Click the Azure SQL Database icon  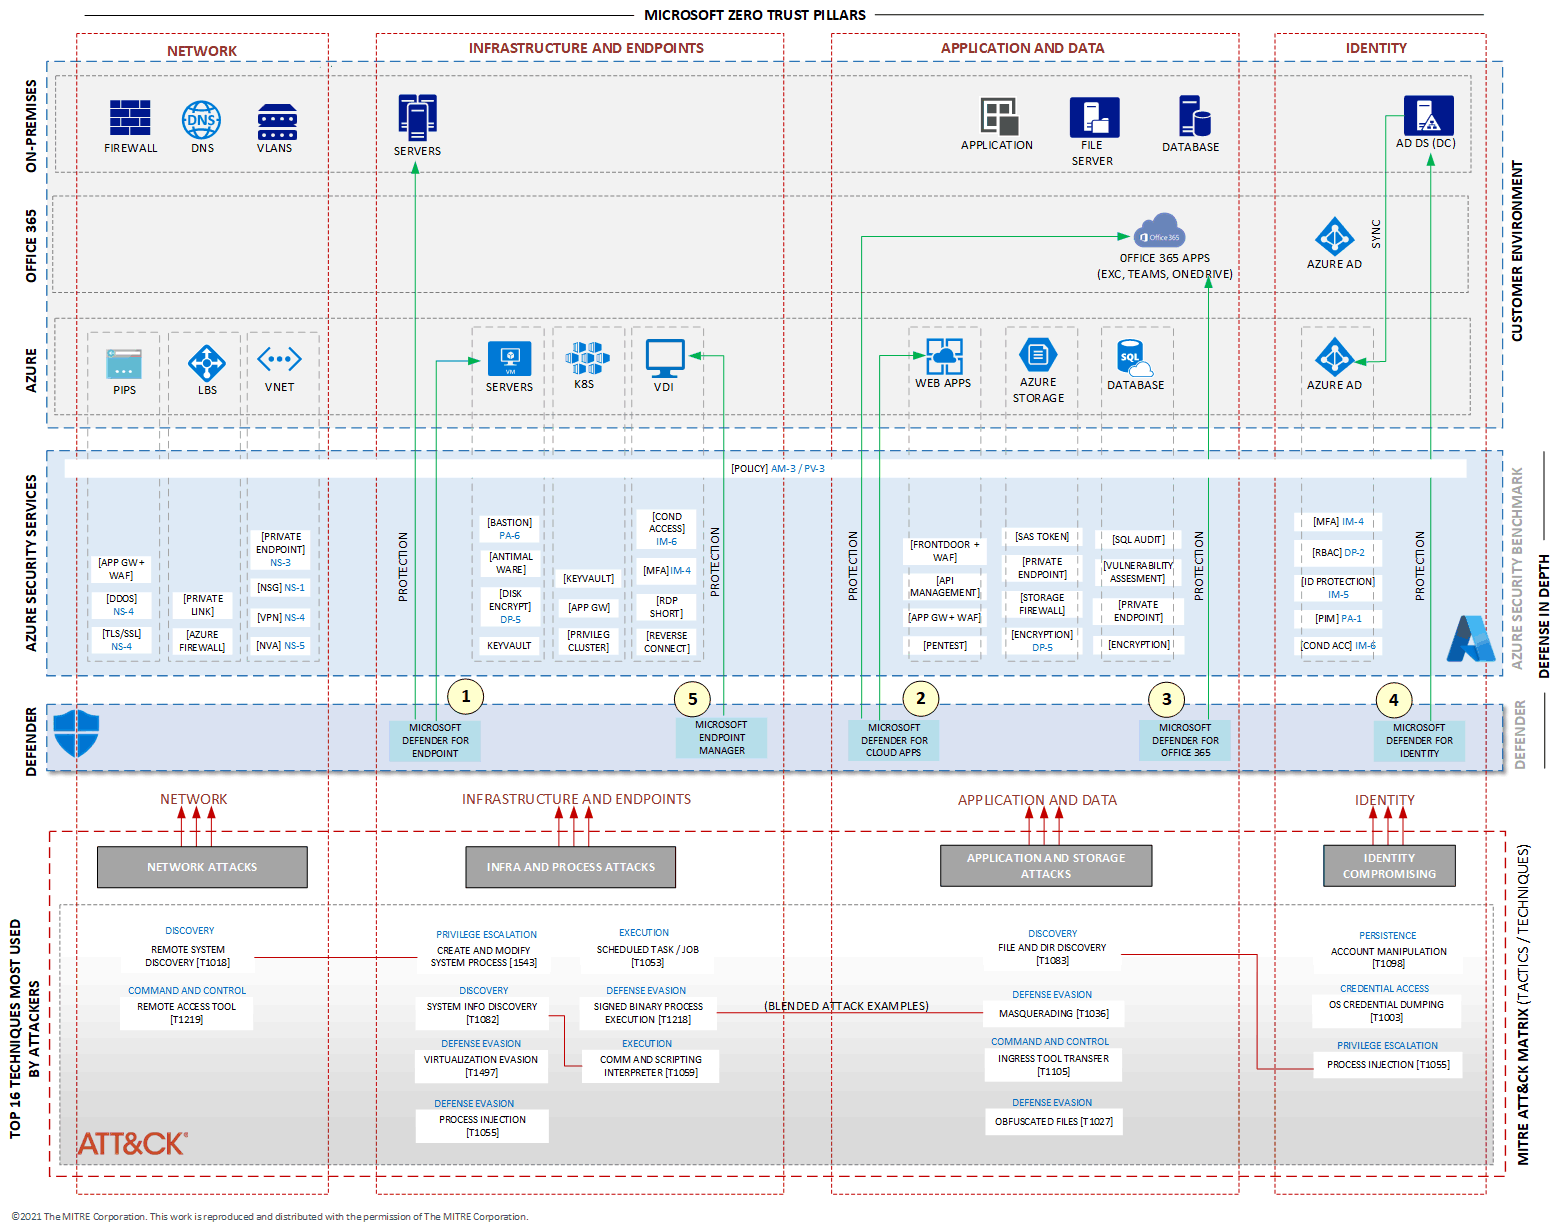(x=1134, y=358)
